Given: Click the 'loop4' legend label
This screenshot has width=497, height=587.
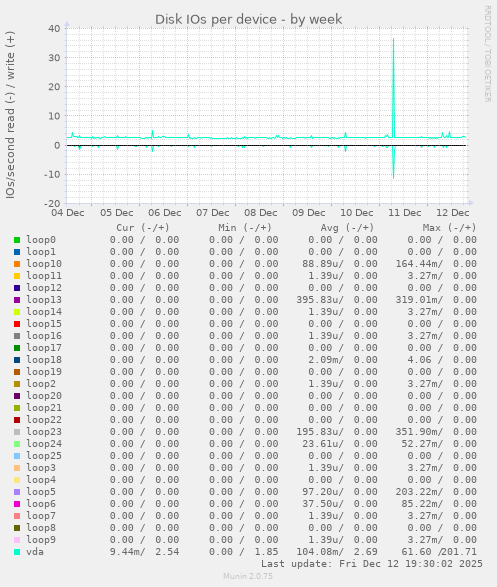Looking at the screenshot, I should click(41, 480).
